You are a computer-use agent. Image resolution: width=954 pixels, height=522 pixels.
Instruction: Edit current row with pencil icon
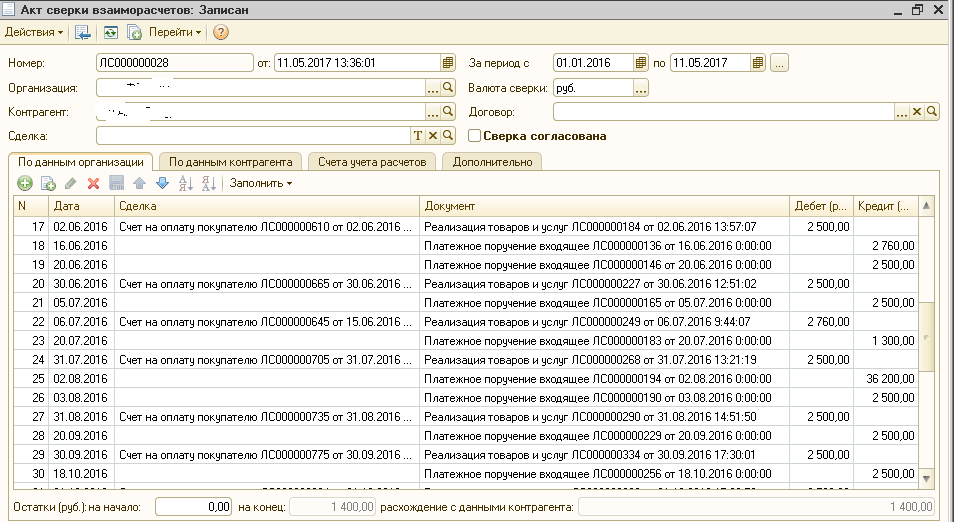point(71,183)
